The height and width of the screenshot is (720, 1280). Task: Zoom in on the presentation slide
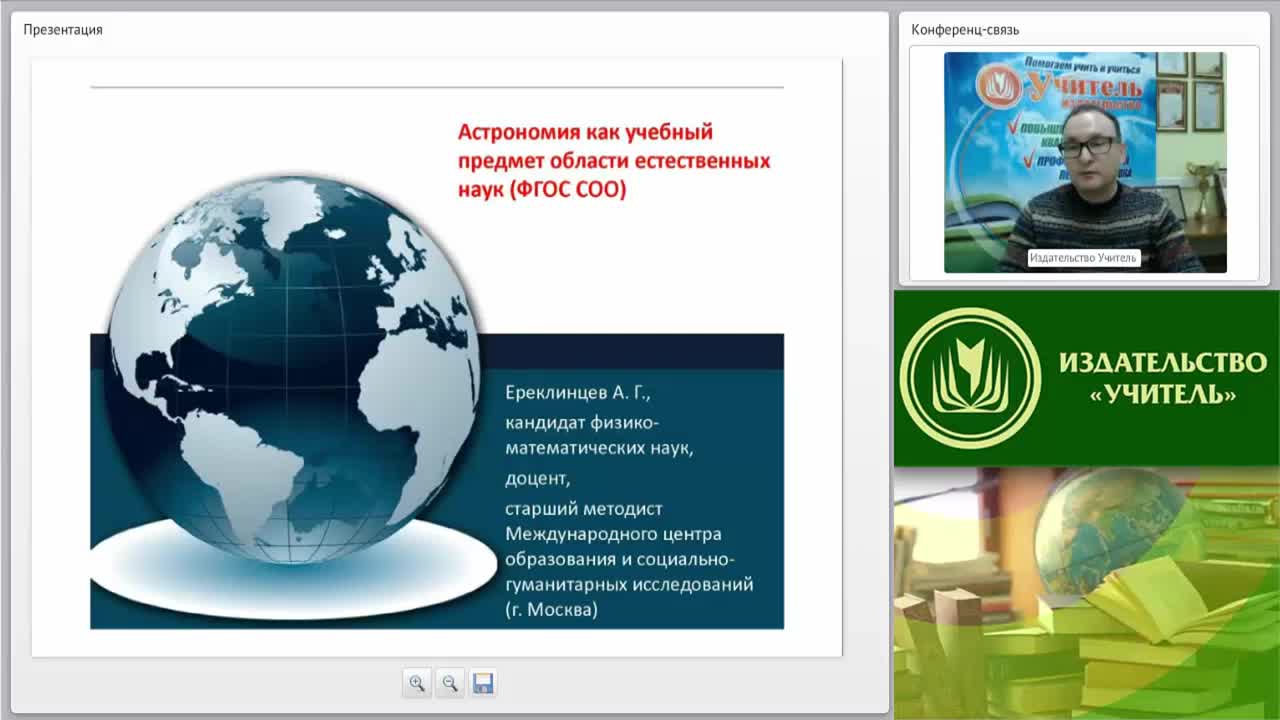(417, 683)
